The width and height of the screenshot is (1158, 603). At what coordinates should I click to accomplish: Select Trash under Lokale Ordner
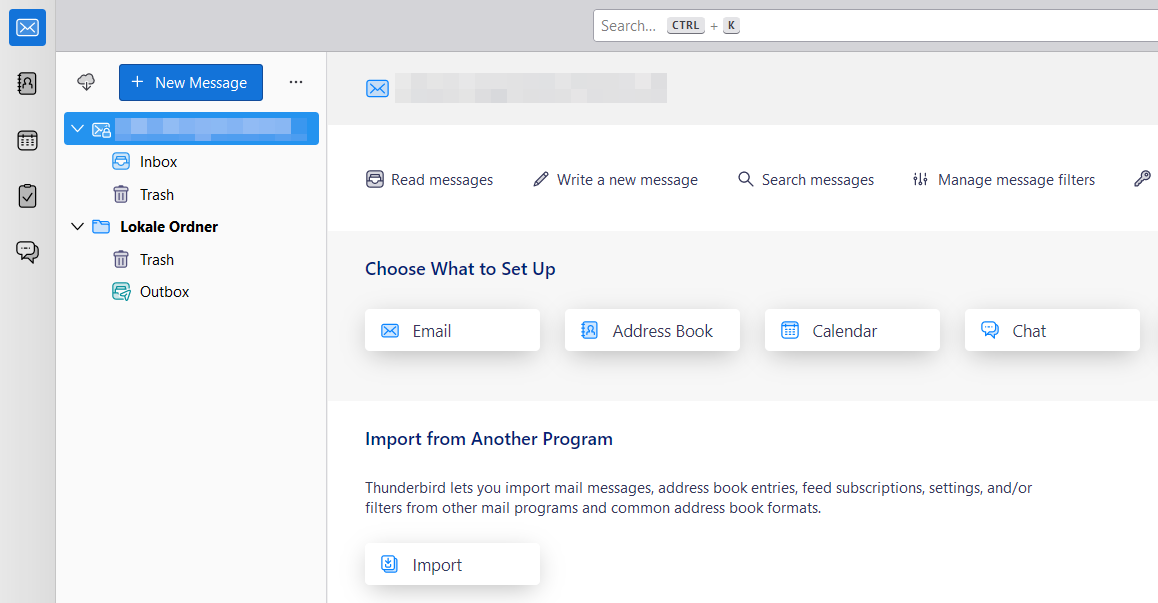(156, 260)
